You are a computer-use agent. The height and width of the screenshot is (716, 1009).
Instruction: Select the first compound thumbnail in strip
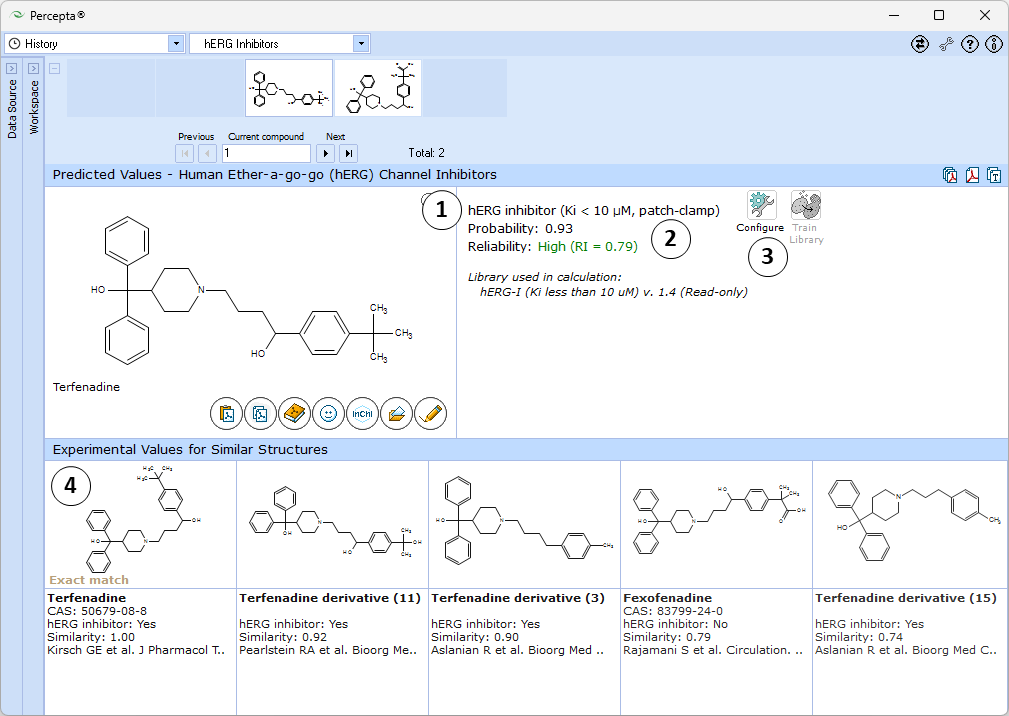click(289, 88)
